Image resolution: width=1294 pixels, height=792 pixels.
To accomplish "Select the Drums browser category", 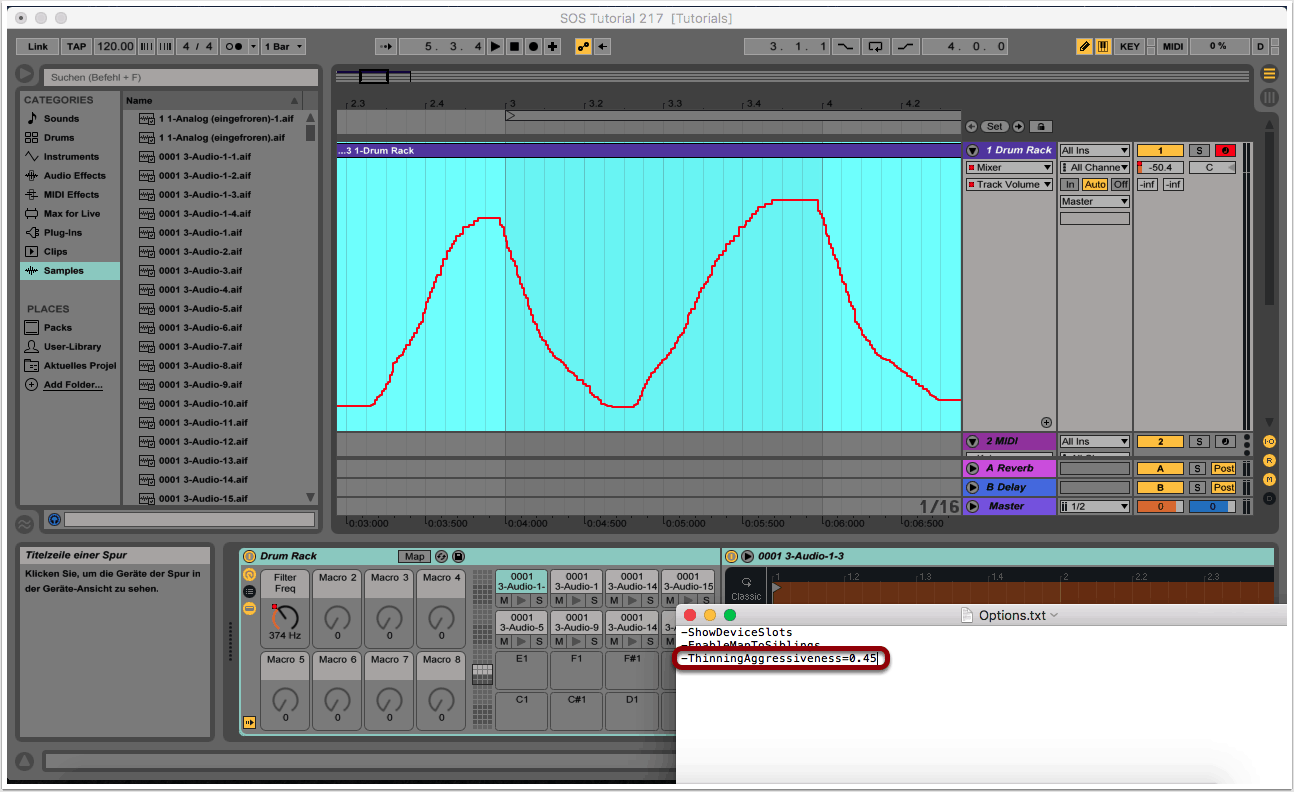I will pos(58,138).
